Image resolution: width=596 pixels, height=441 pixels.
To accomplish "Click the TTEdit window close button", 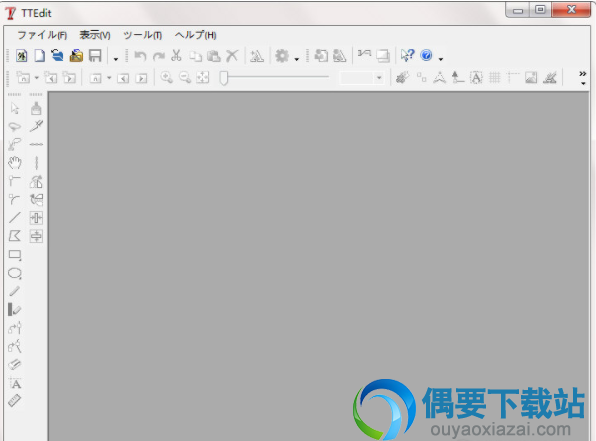I will (571, 10).
